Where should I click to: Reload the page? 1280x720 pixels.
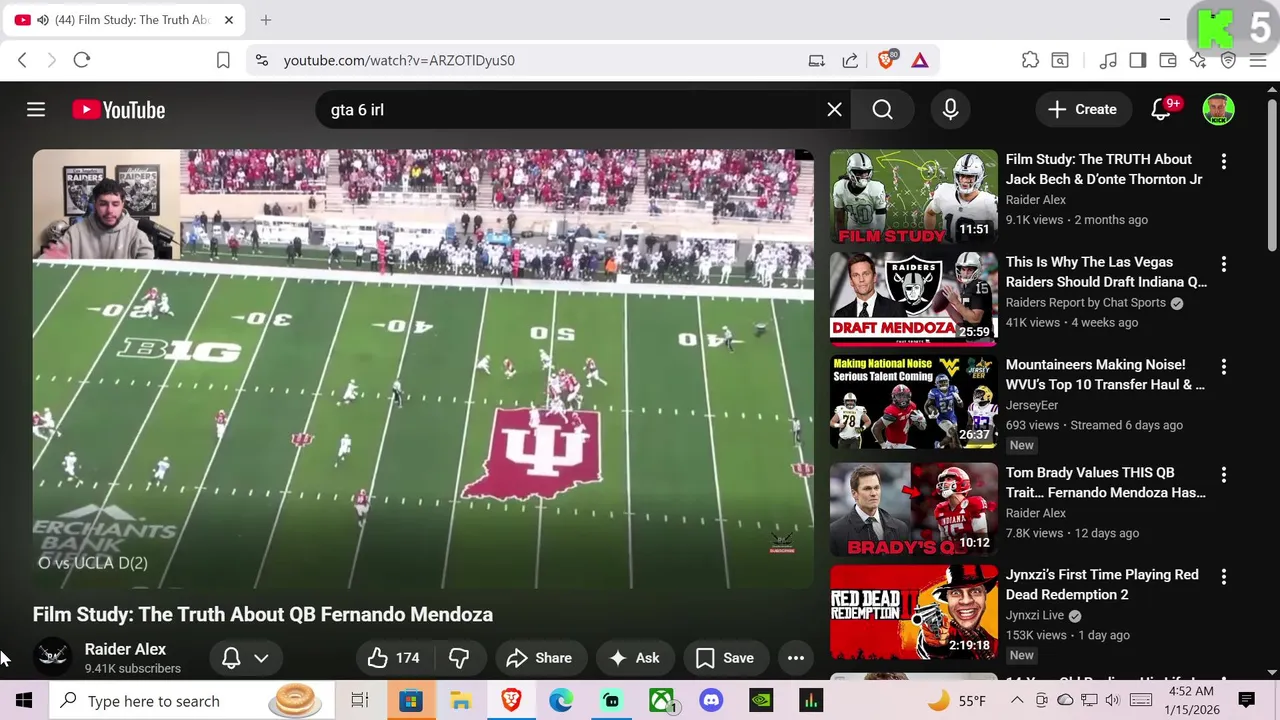(x=82, y=60)
